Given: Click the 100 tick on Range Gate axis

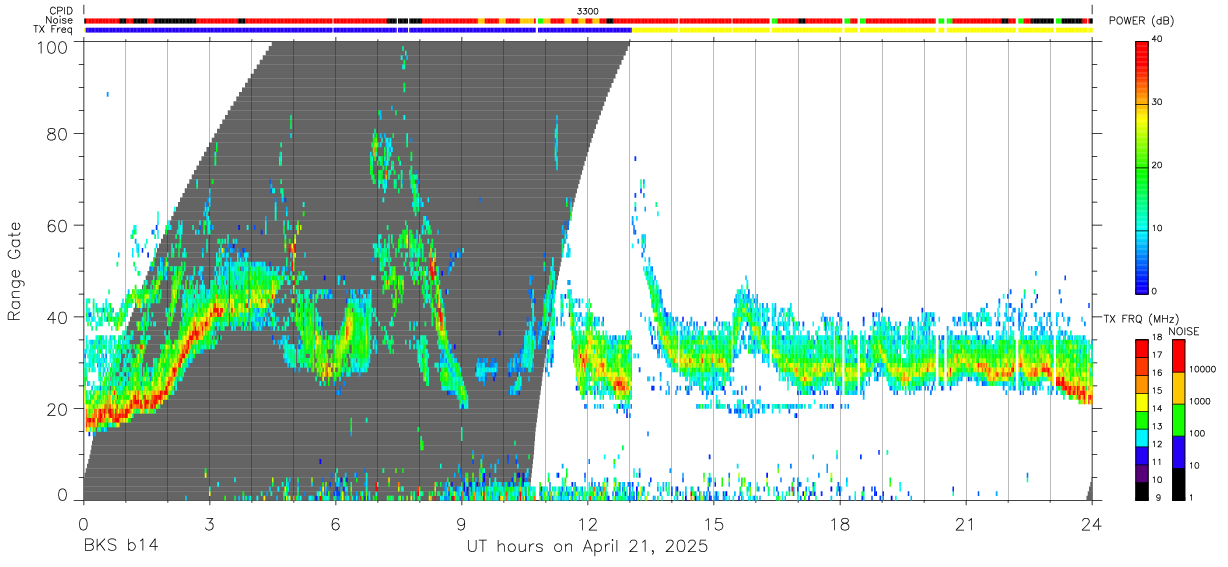Looking at the screenshot, I should tap(53, 46).
